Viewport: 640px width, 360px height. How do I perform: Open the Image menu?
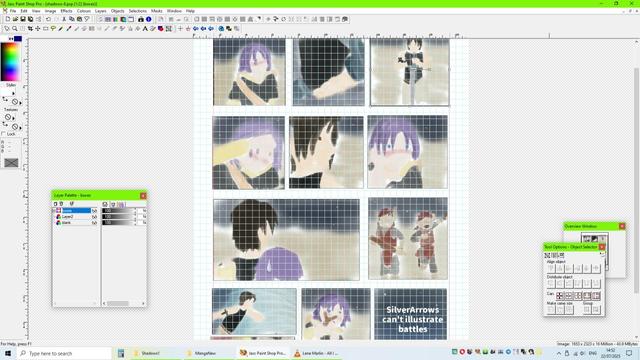pyautogui.click(x=50, y=11)
